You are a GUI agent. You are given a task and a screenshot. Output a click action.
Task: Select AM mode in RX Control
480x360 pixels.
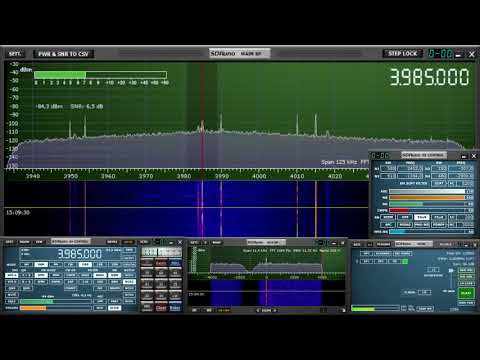27,264
